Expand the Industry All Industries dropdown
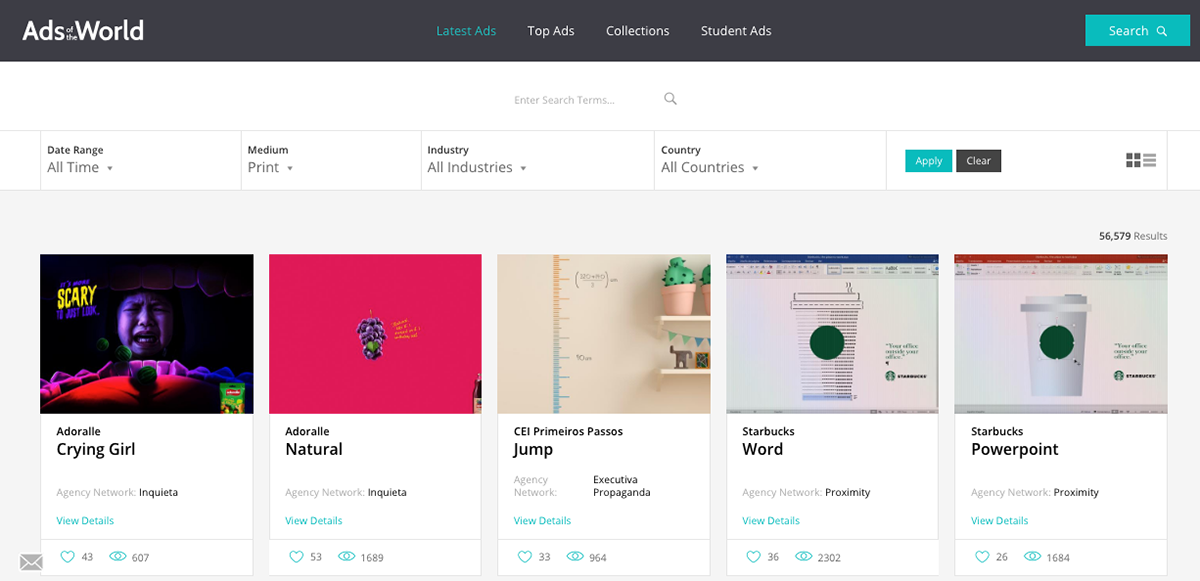 pos(477,167)
